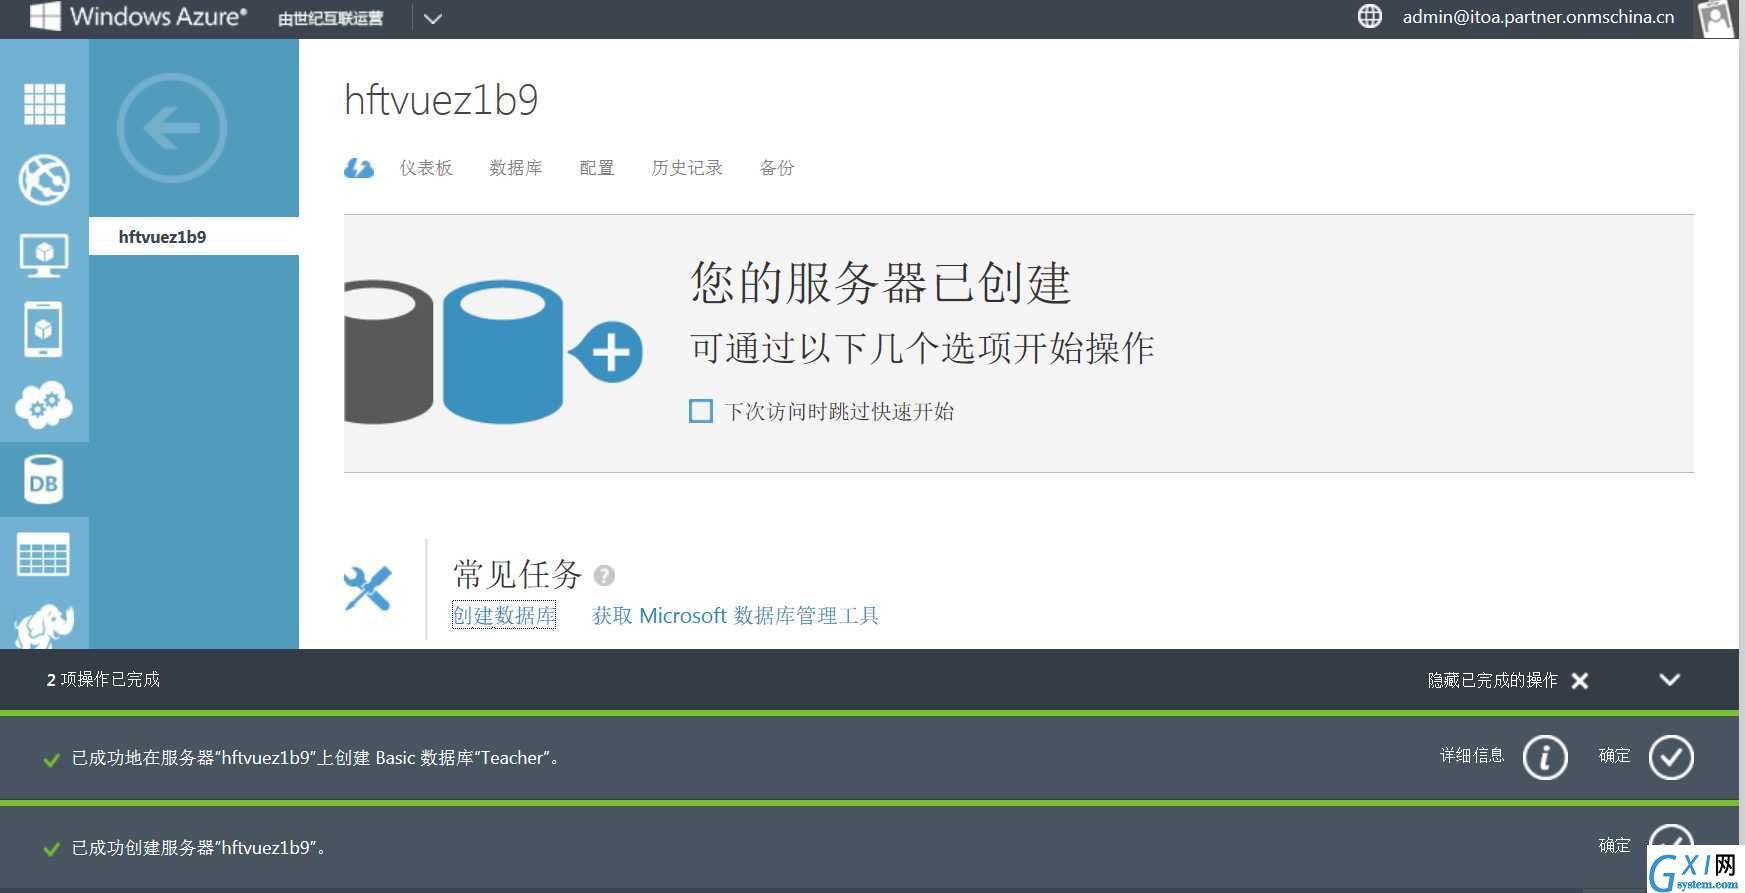Click 获取 Microsoft 数据库管理工具 link
1745x893 pixels.
click(x=736, y=615)
